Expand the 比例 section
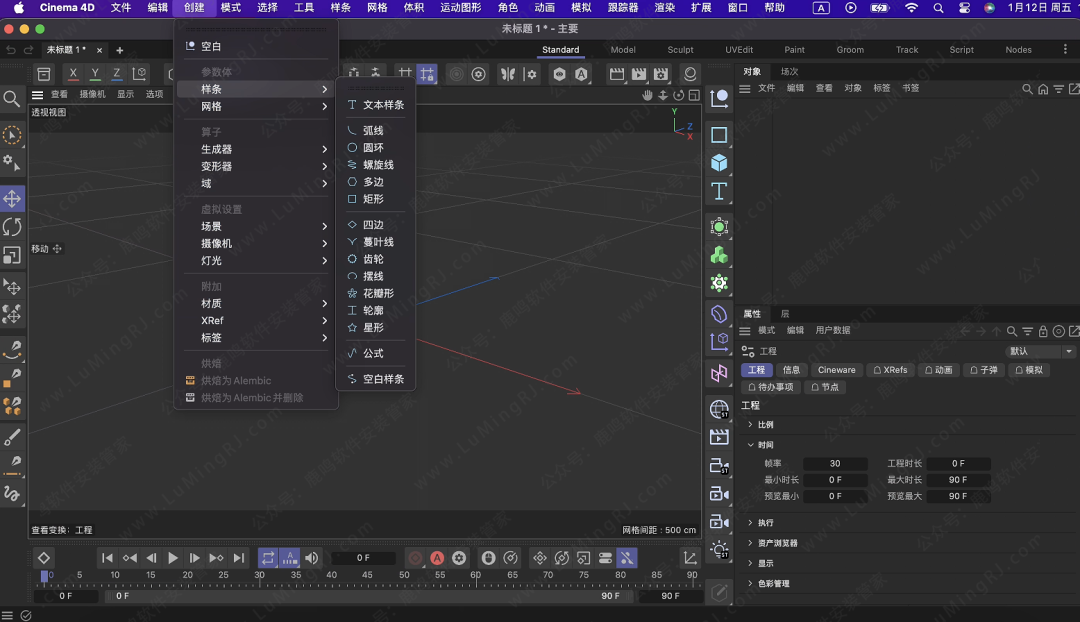Screen dimensions: 1080x622 point(764,425)
